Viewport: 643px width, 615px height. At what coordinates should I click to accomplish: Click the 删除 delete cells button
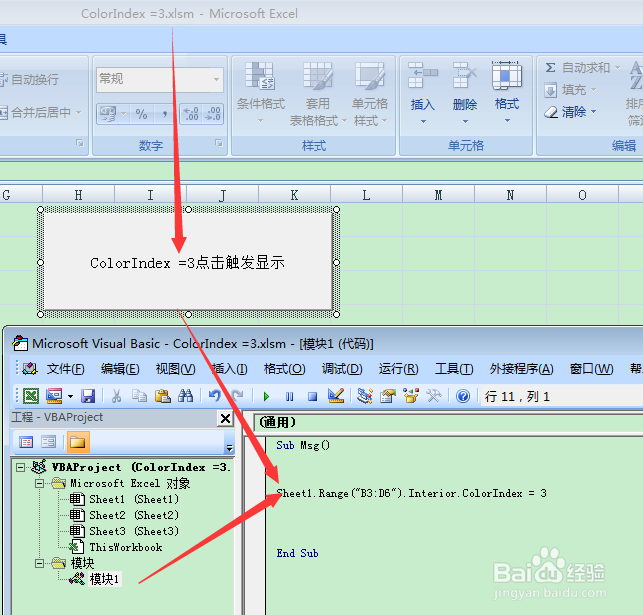[x=465, y=93]
